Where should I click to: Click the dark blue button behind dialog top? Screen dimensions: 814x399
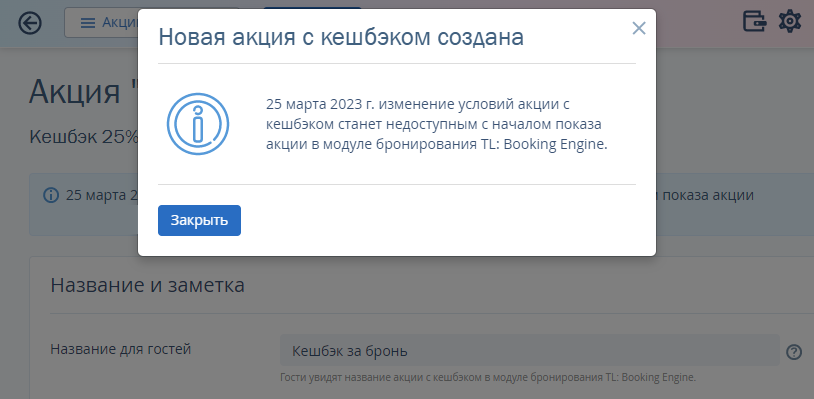pos(312,8)
